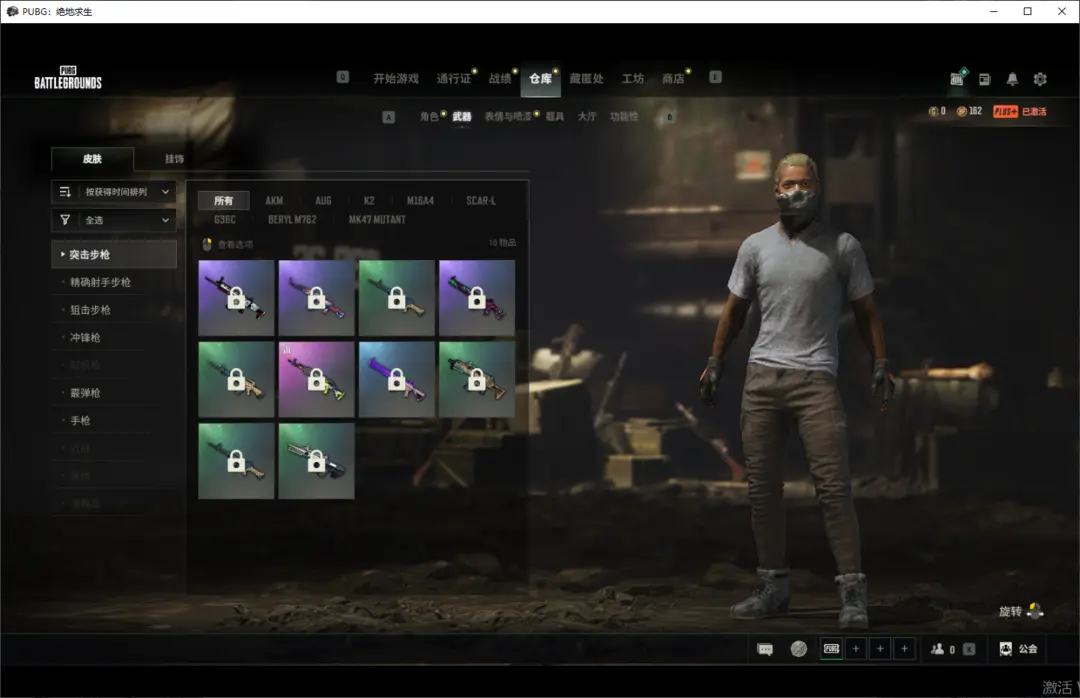
Task: Click the A key hint left of 角色
Action: [388, 117]
